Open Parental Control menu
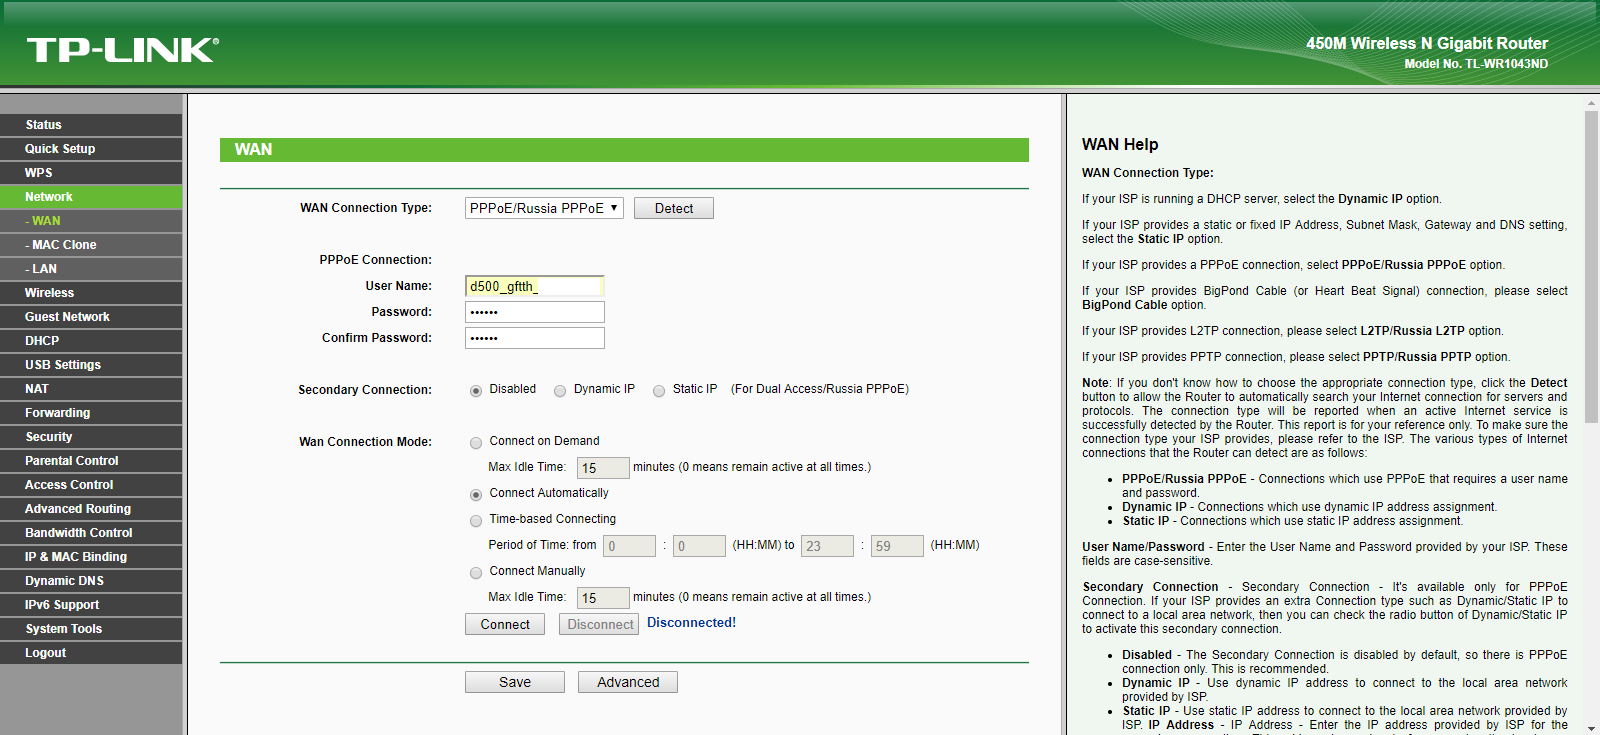 (91, 461)
